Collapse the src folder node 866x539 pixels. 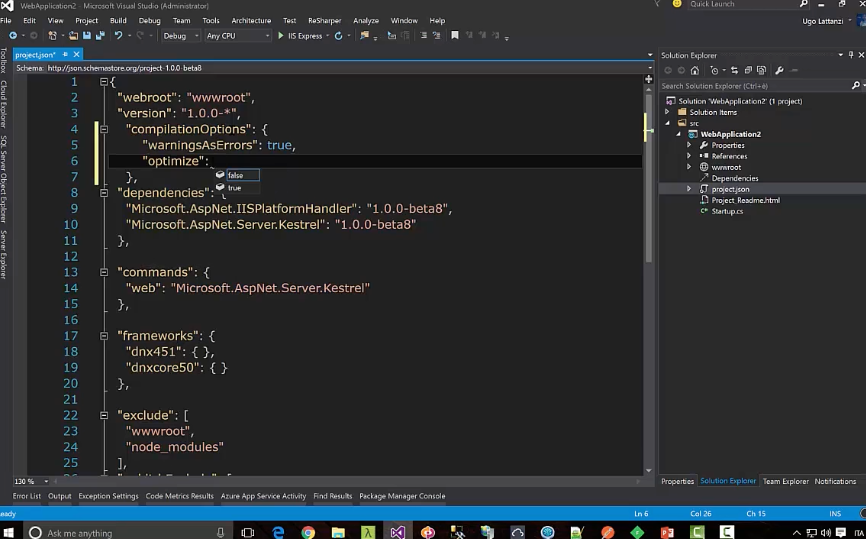(667, 123)
